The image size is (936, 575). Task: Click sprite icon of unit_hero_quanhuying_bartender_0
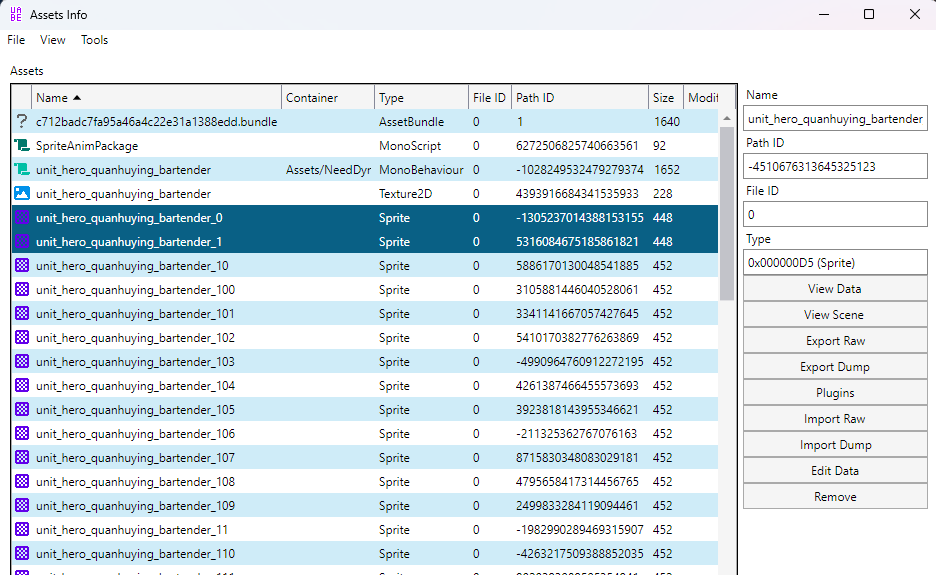click(22, 218)
